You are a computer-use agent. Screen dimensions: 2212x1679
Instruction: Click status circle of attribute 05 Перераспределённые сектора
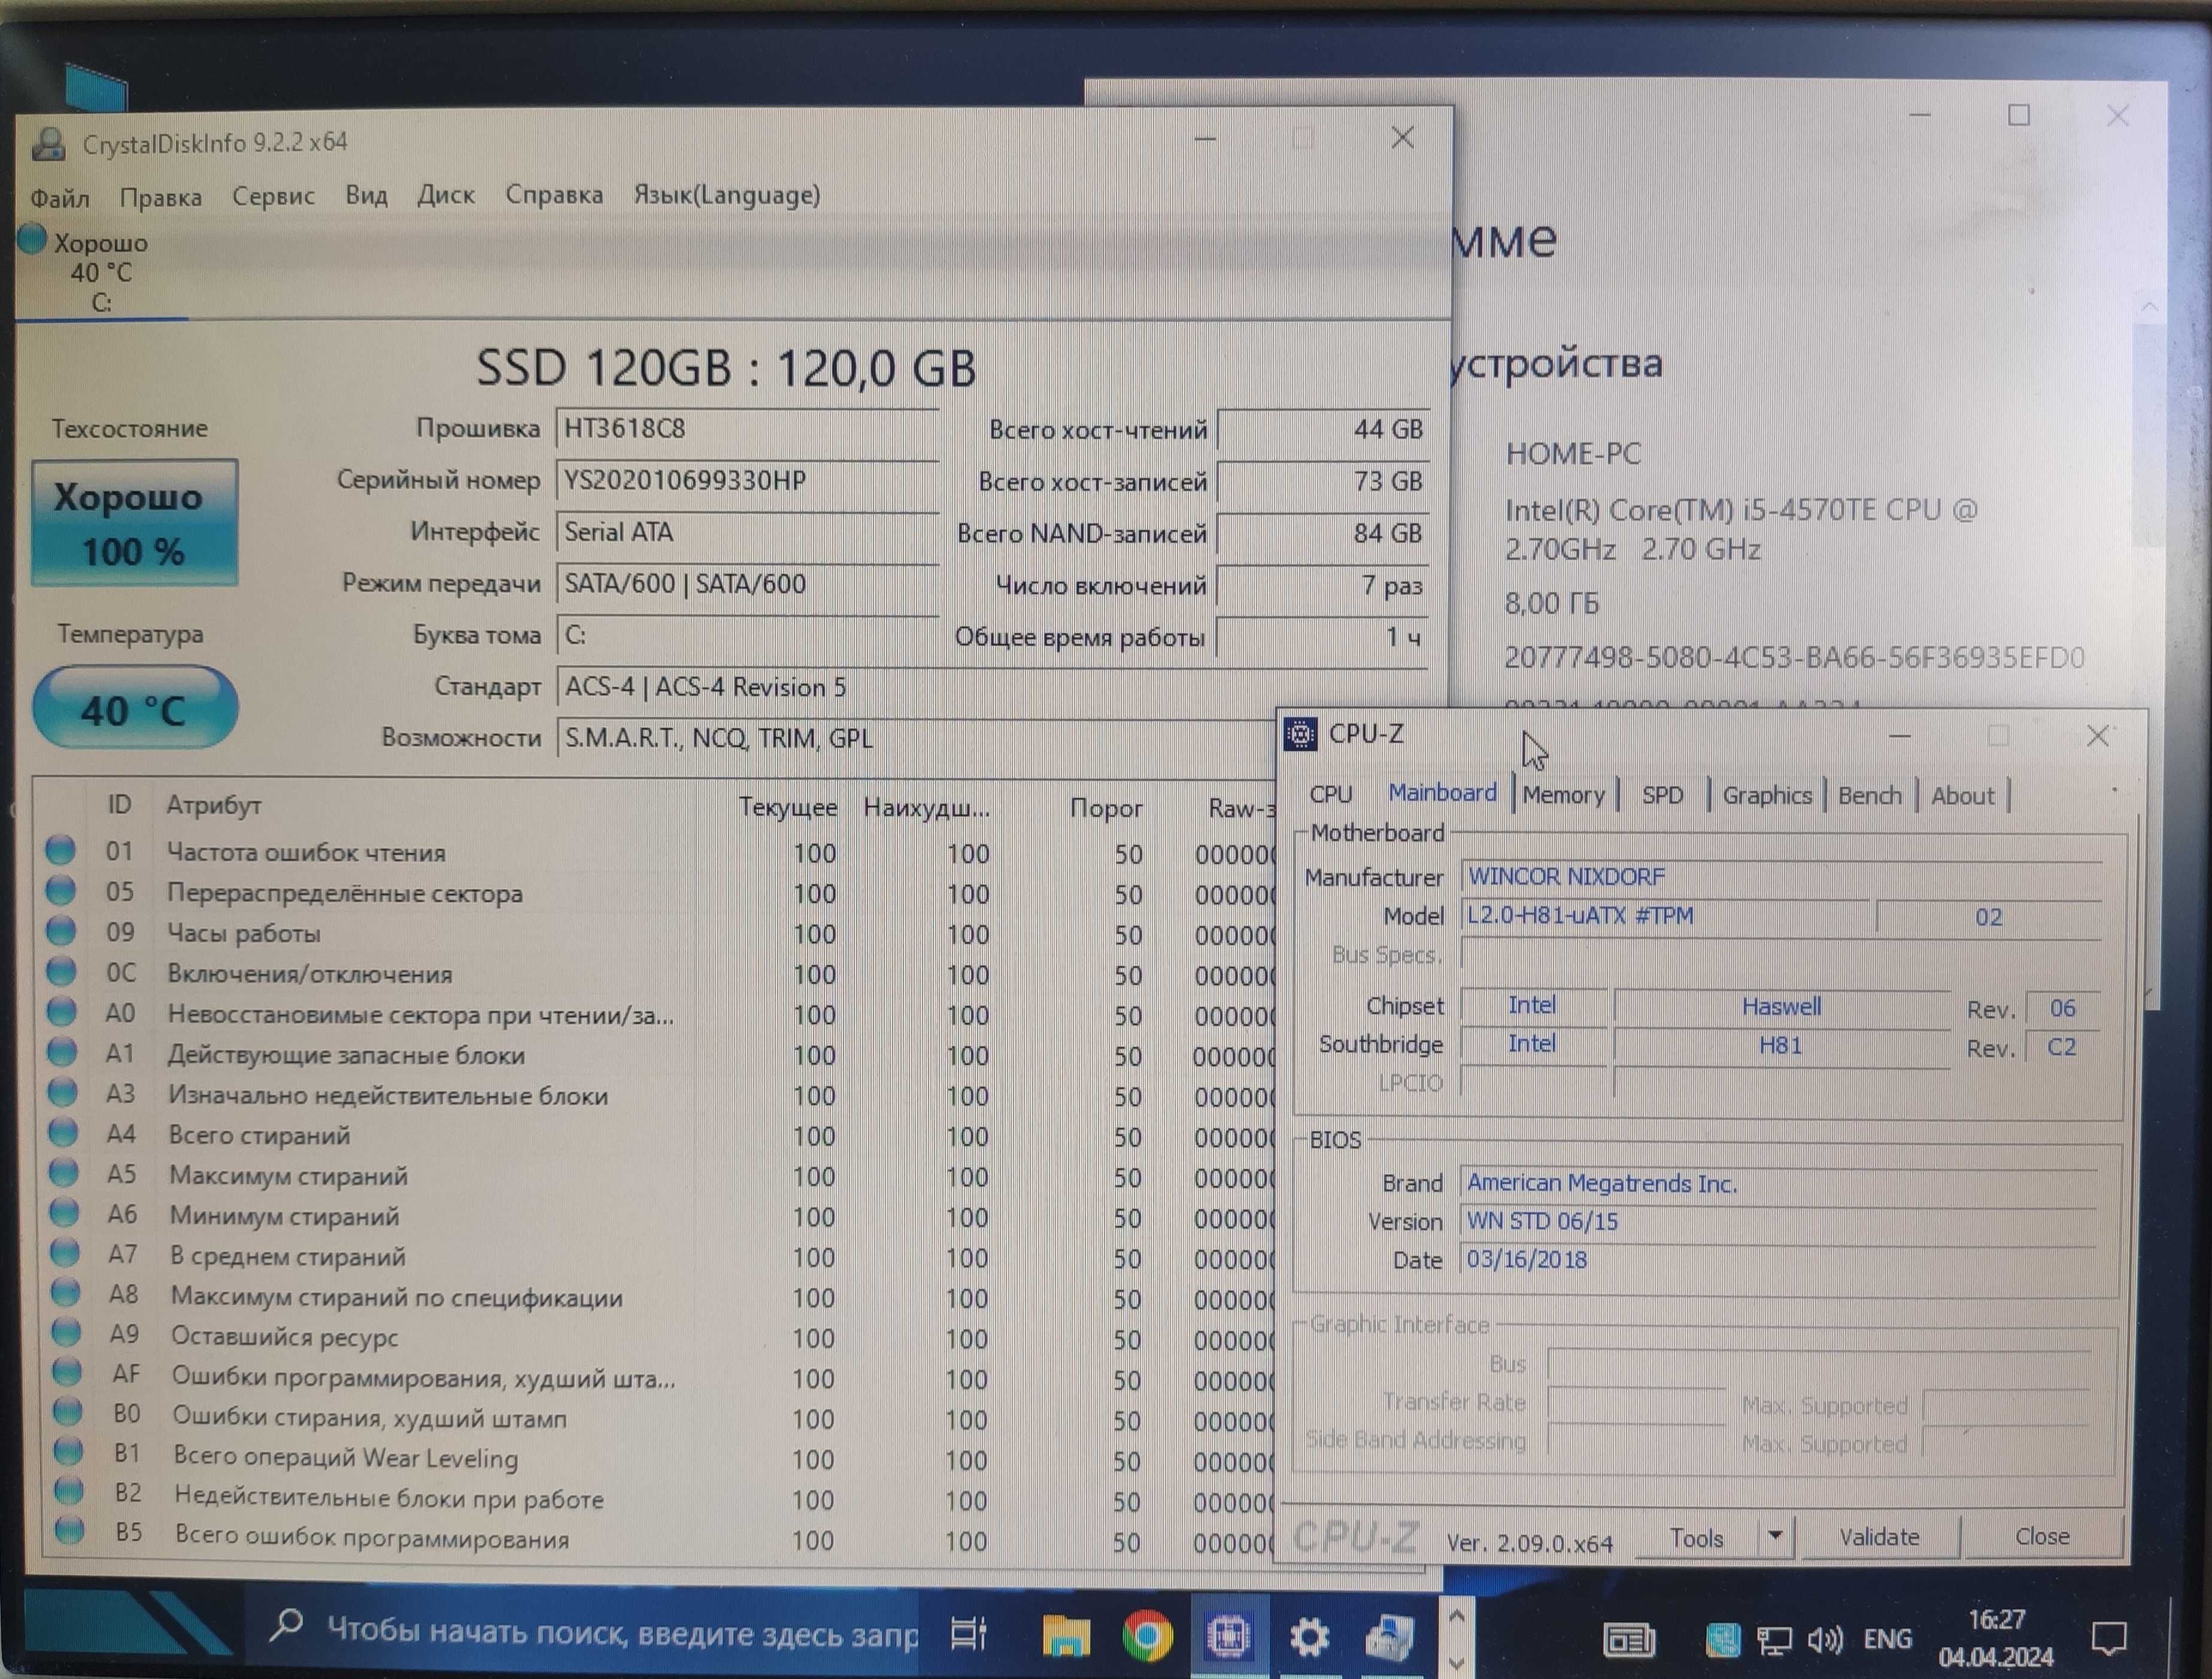(60, 890)
